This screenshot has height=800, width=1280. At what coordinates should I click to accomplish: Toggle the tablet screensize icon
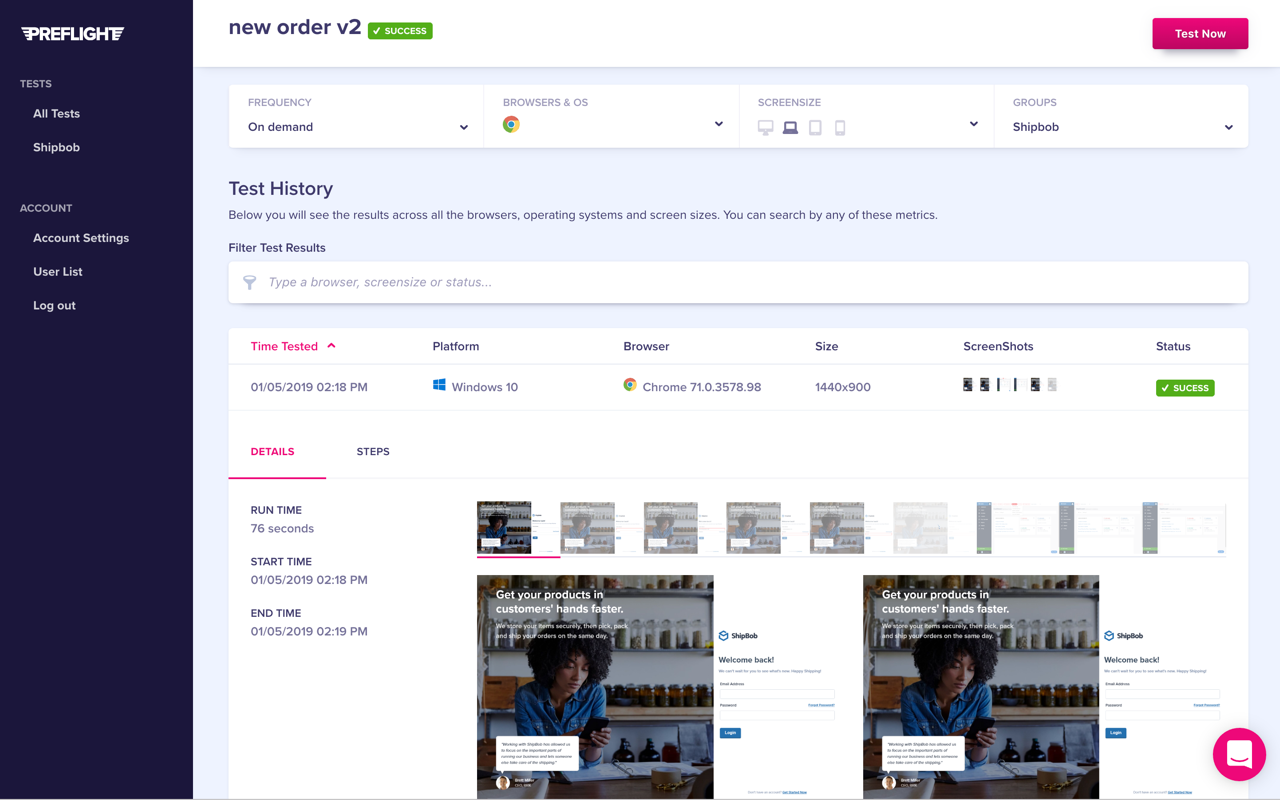coord(815,128)
